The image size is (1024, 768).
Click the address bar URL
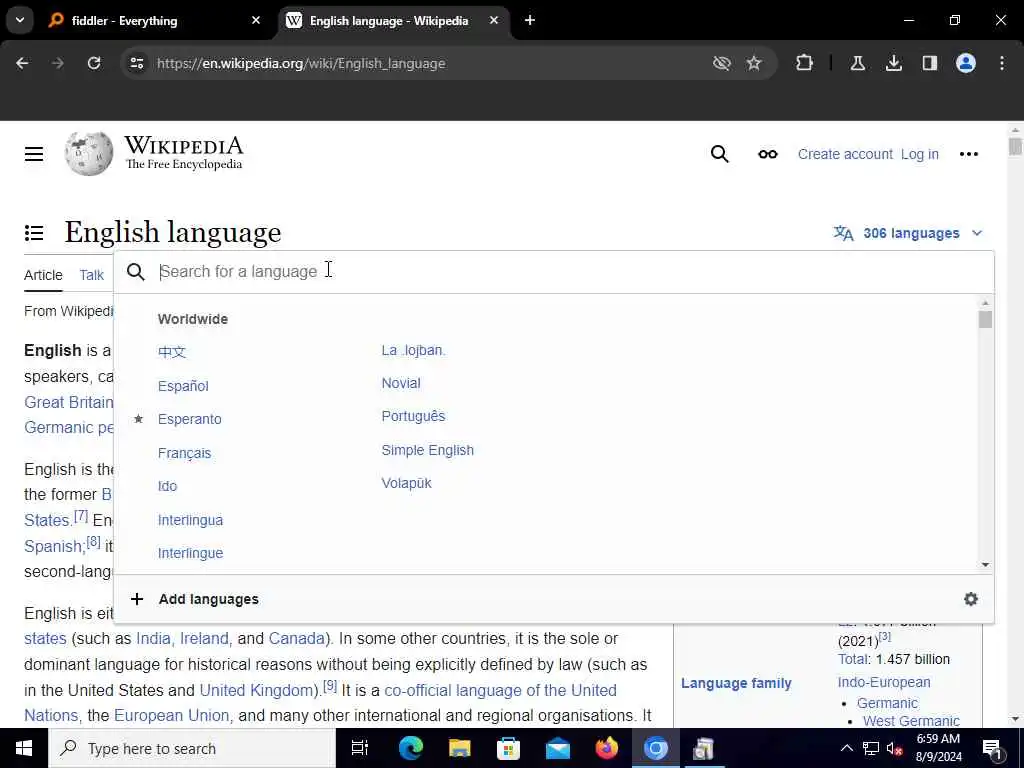tap(300, 63)
